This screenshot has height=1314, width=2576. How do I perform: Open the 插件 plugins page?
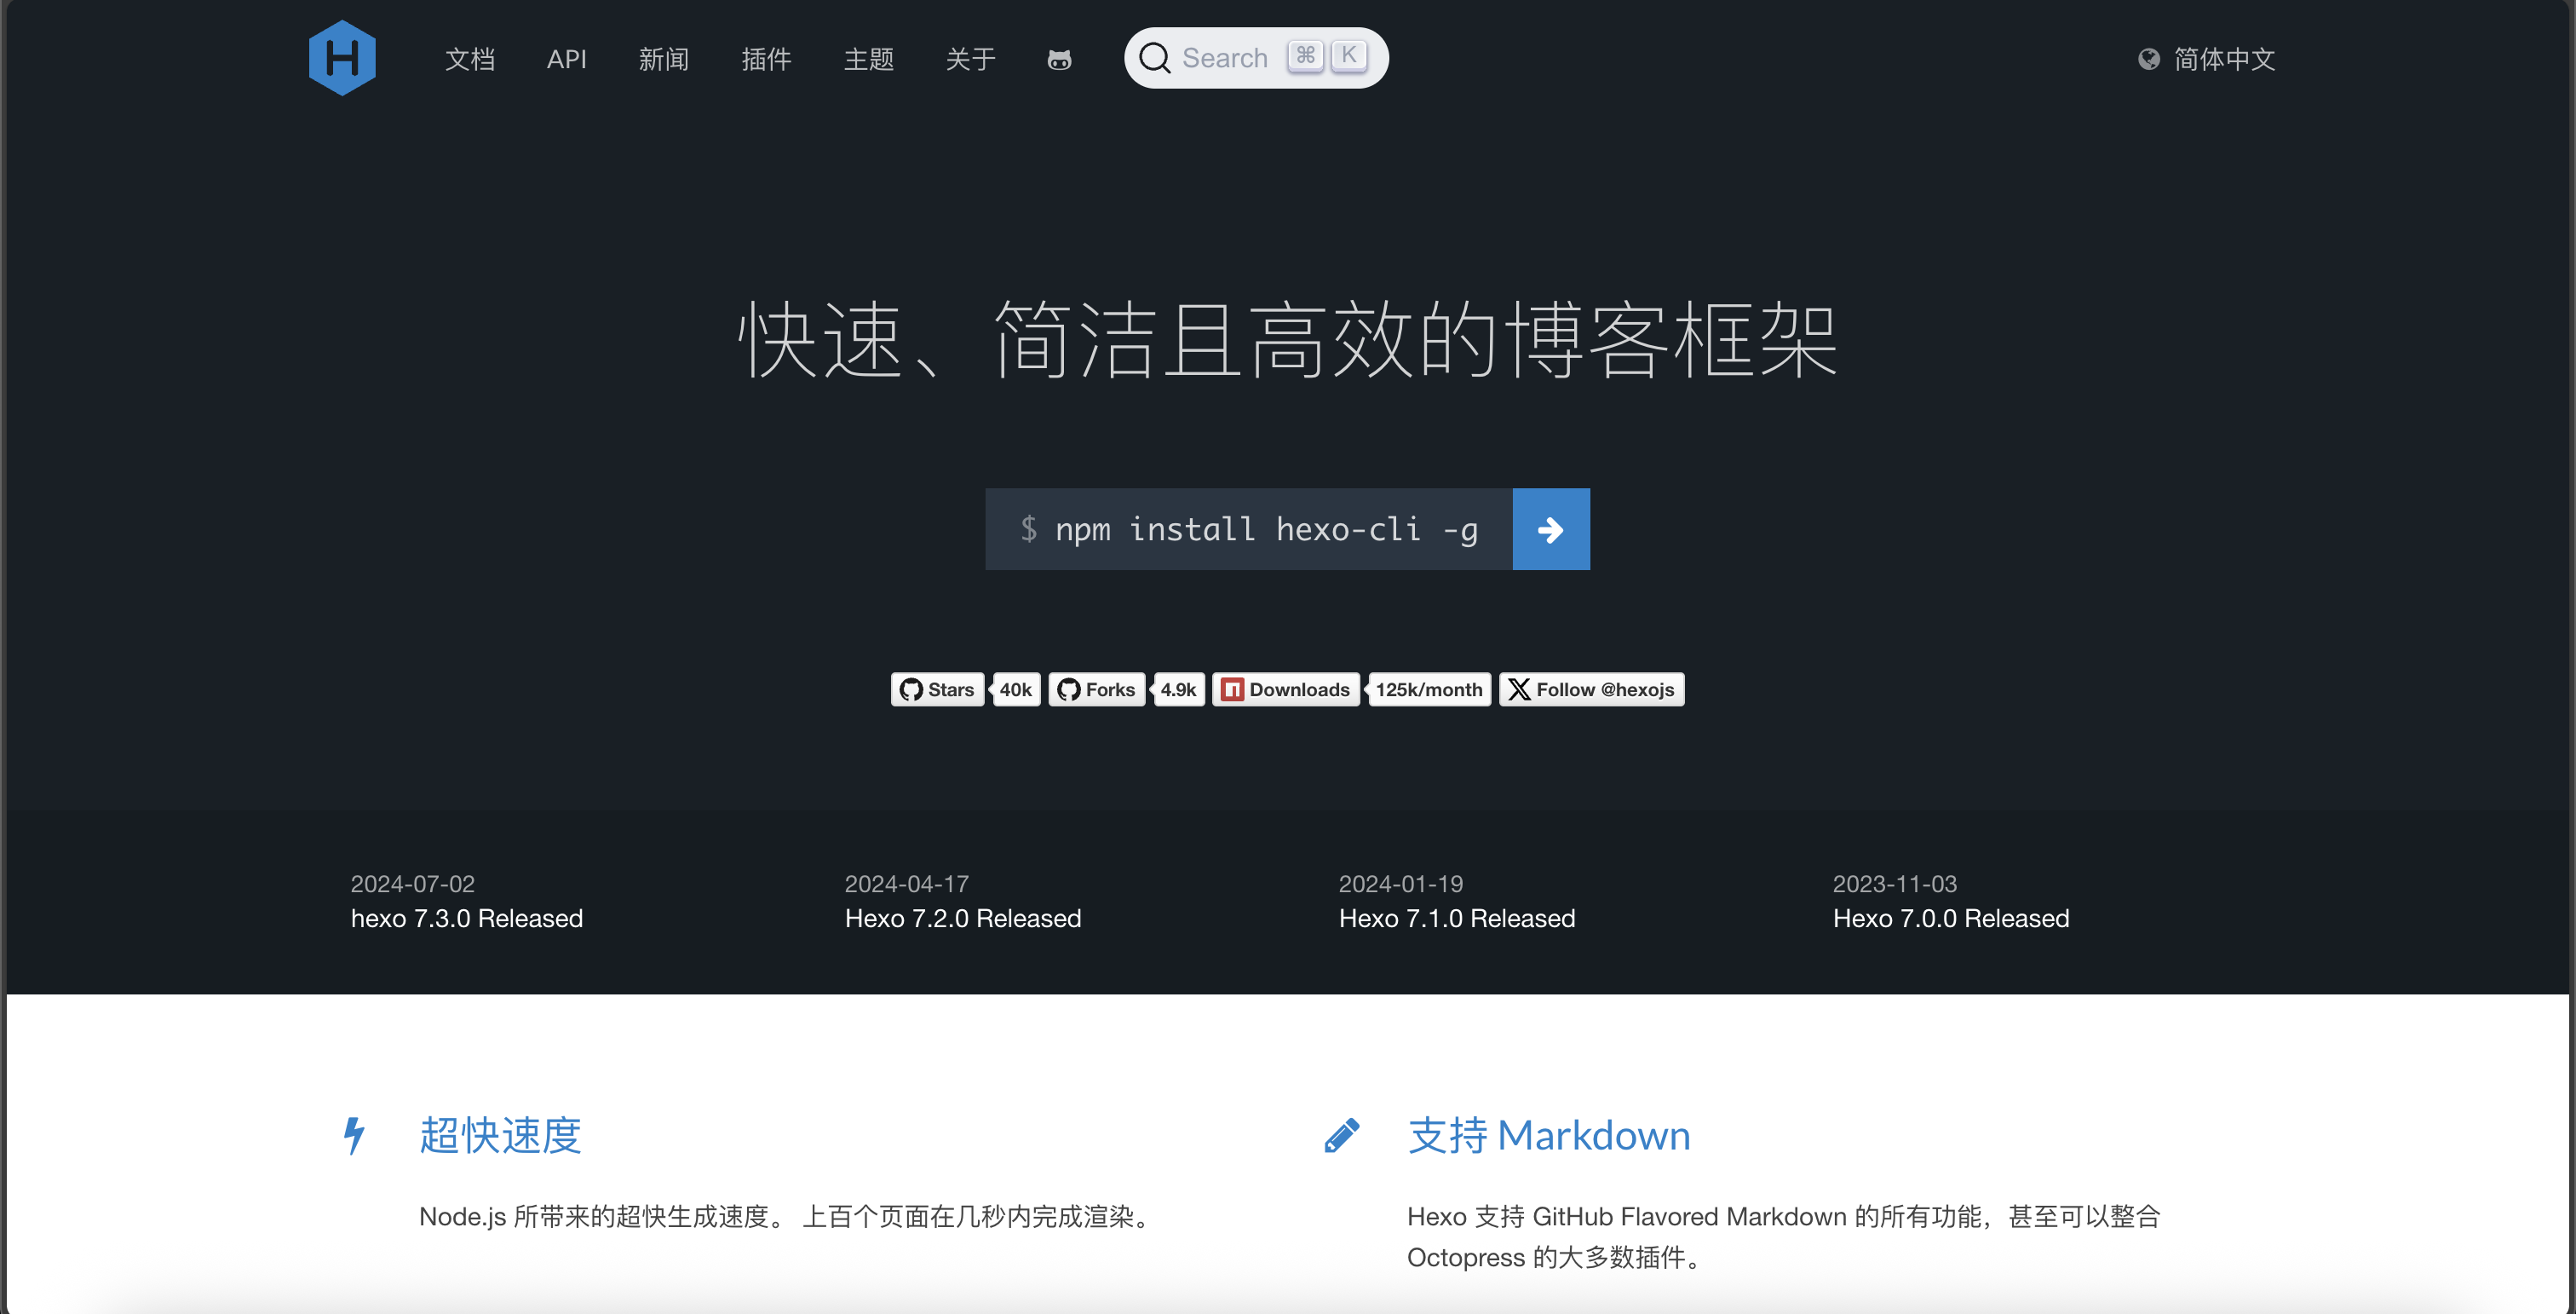click(x=766, y=59)
